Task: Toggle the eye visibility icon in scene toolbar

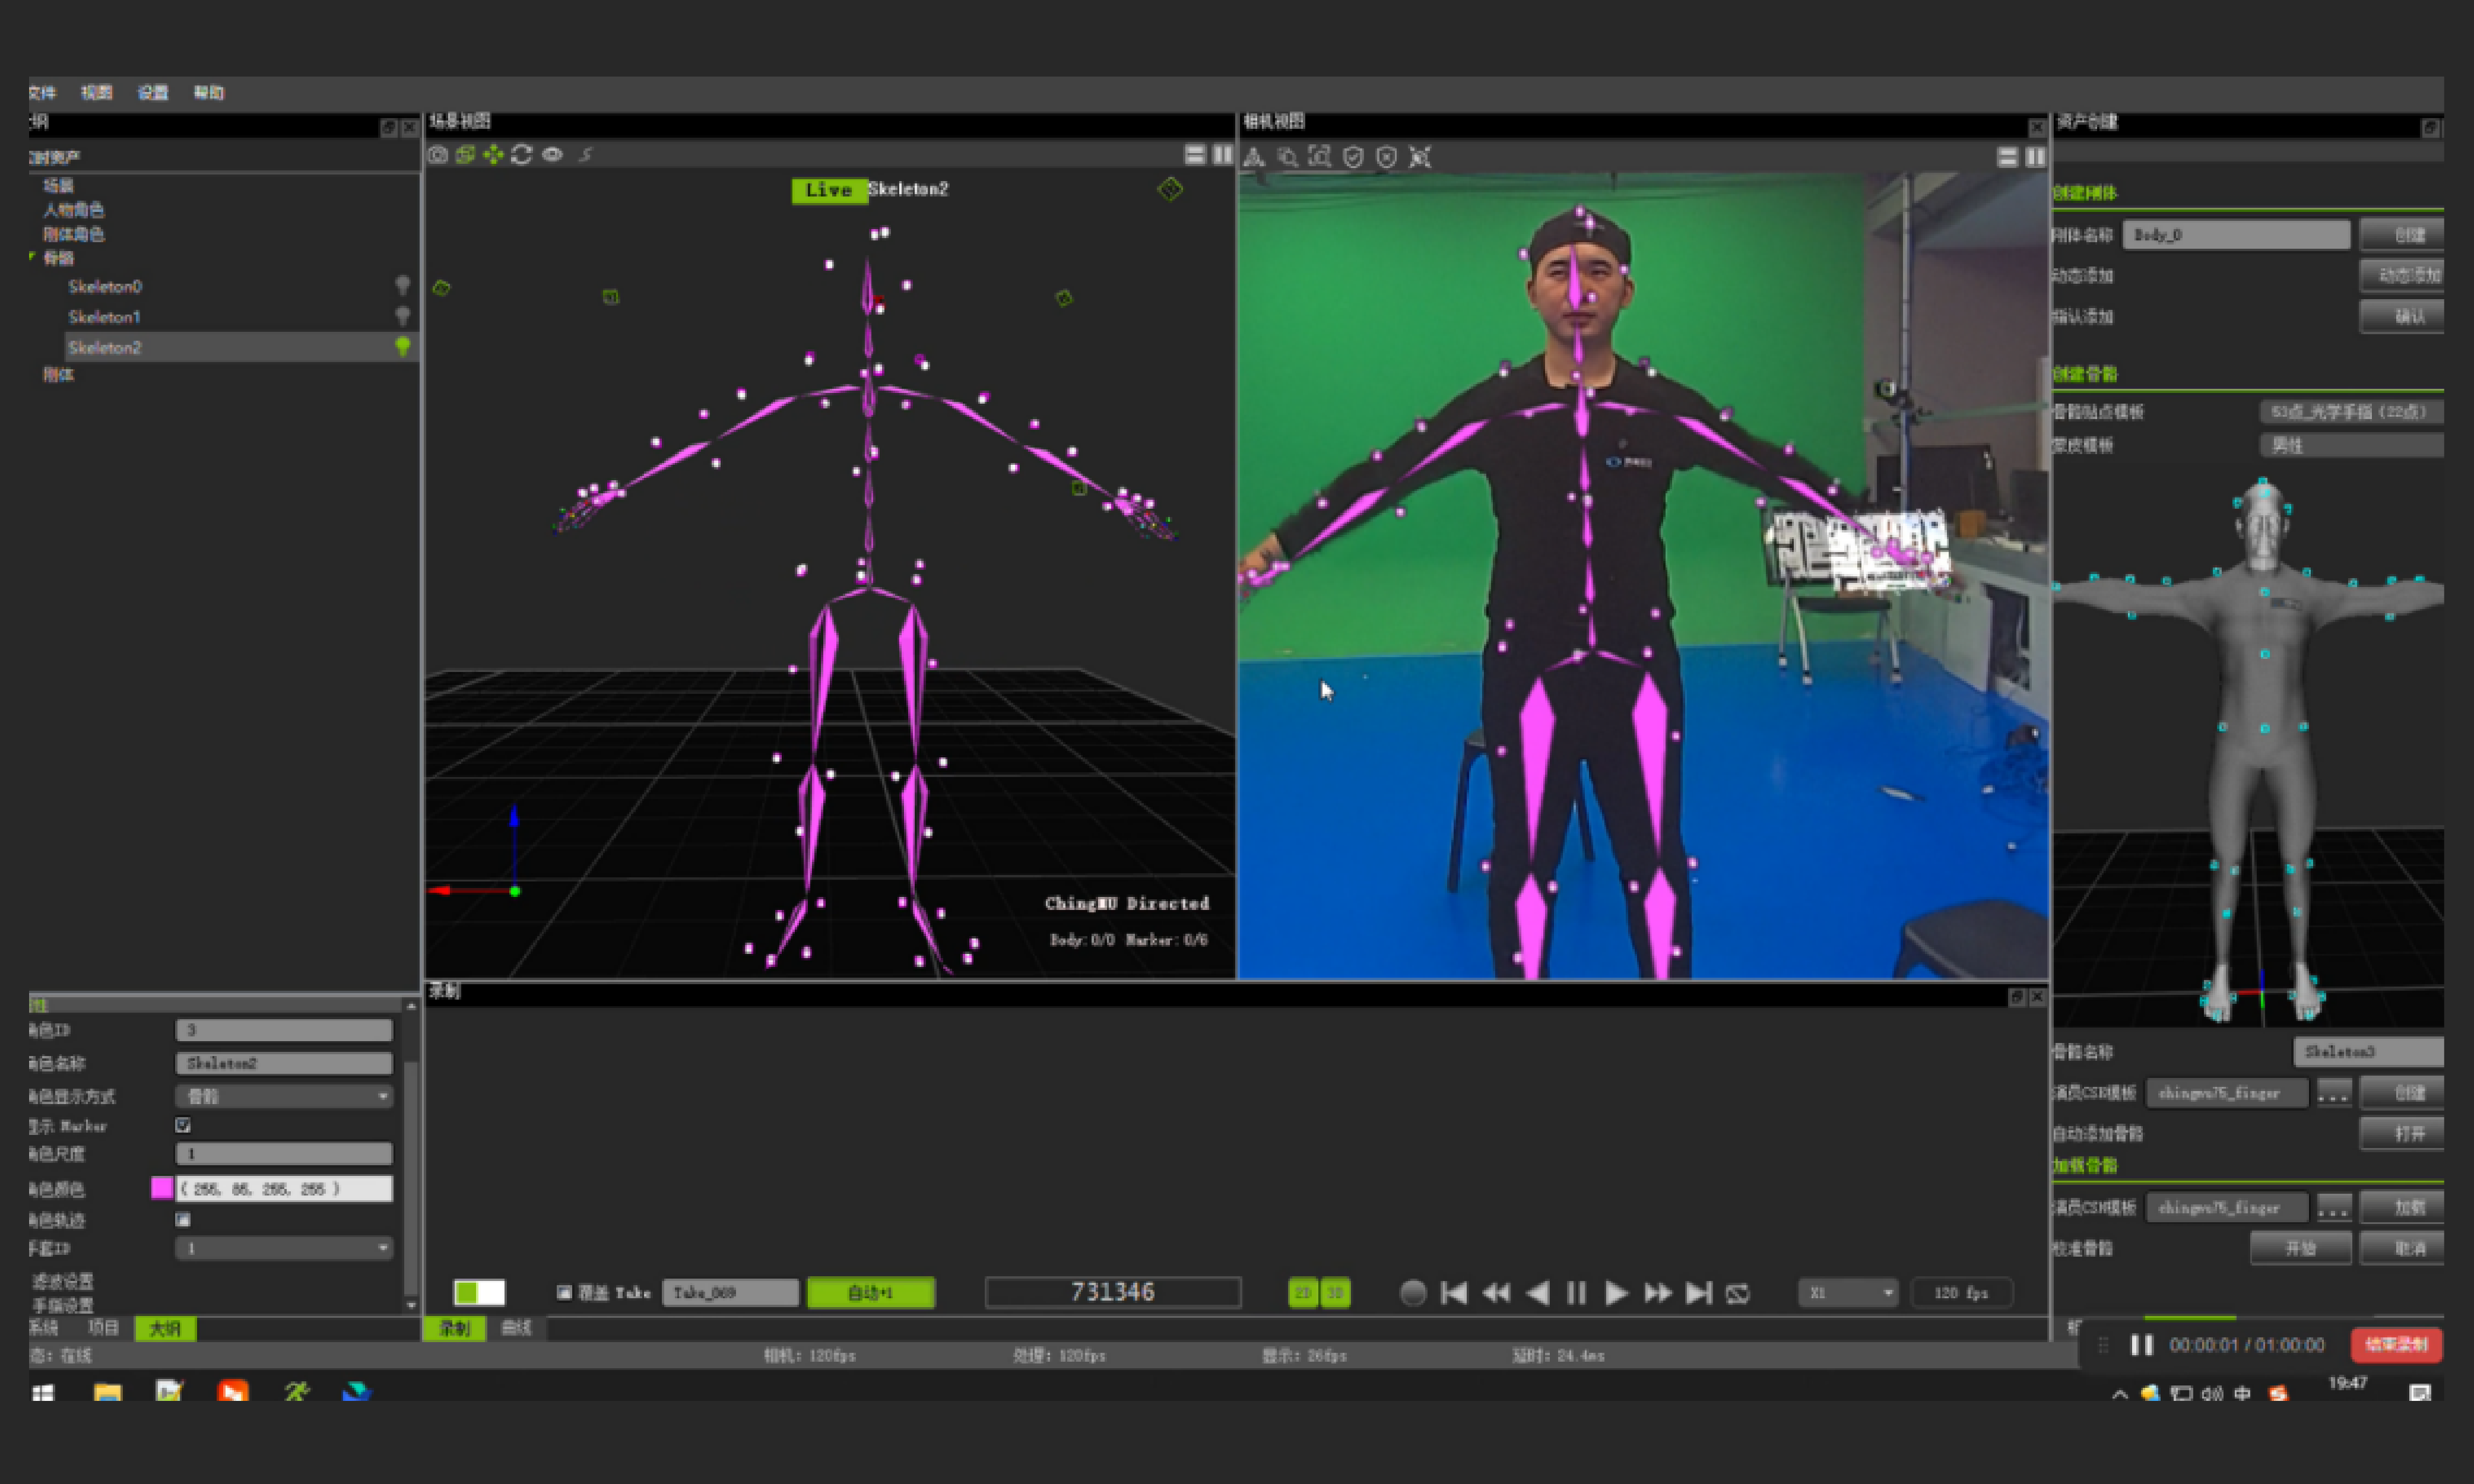Action: [x=552, y=155]
